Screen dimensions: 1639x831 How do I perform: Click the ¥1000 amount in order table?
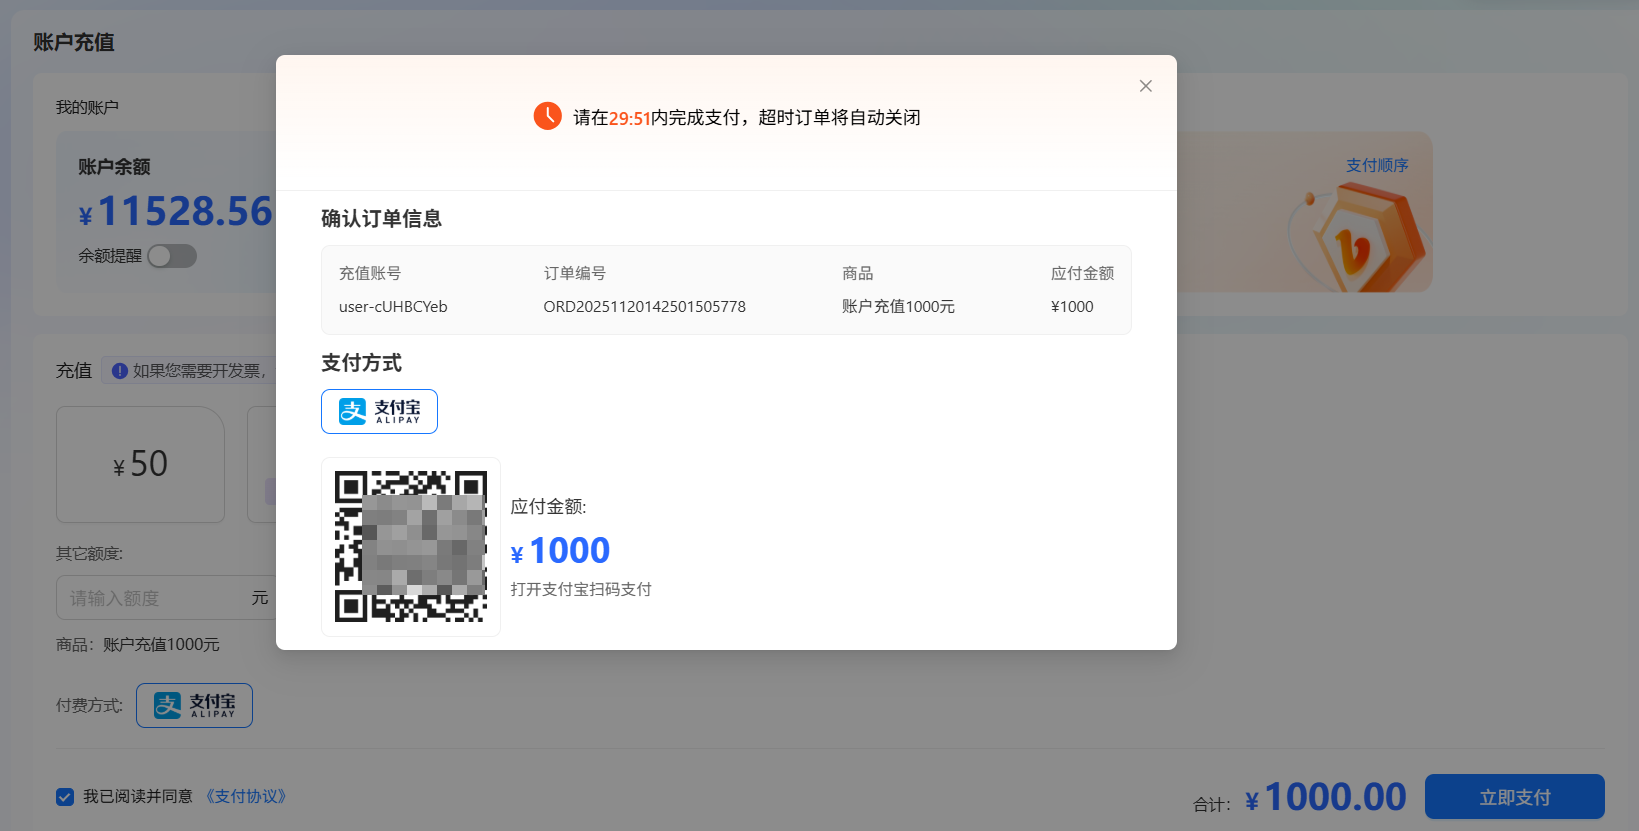[1072, 307]
